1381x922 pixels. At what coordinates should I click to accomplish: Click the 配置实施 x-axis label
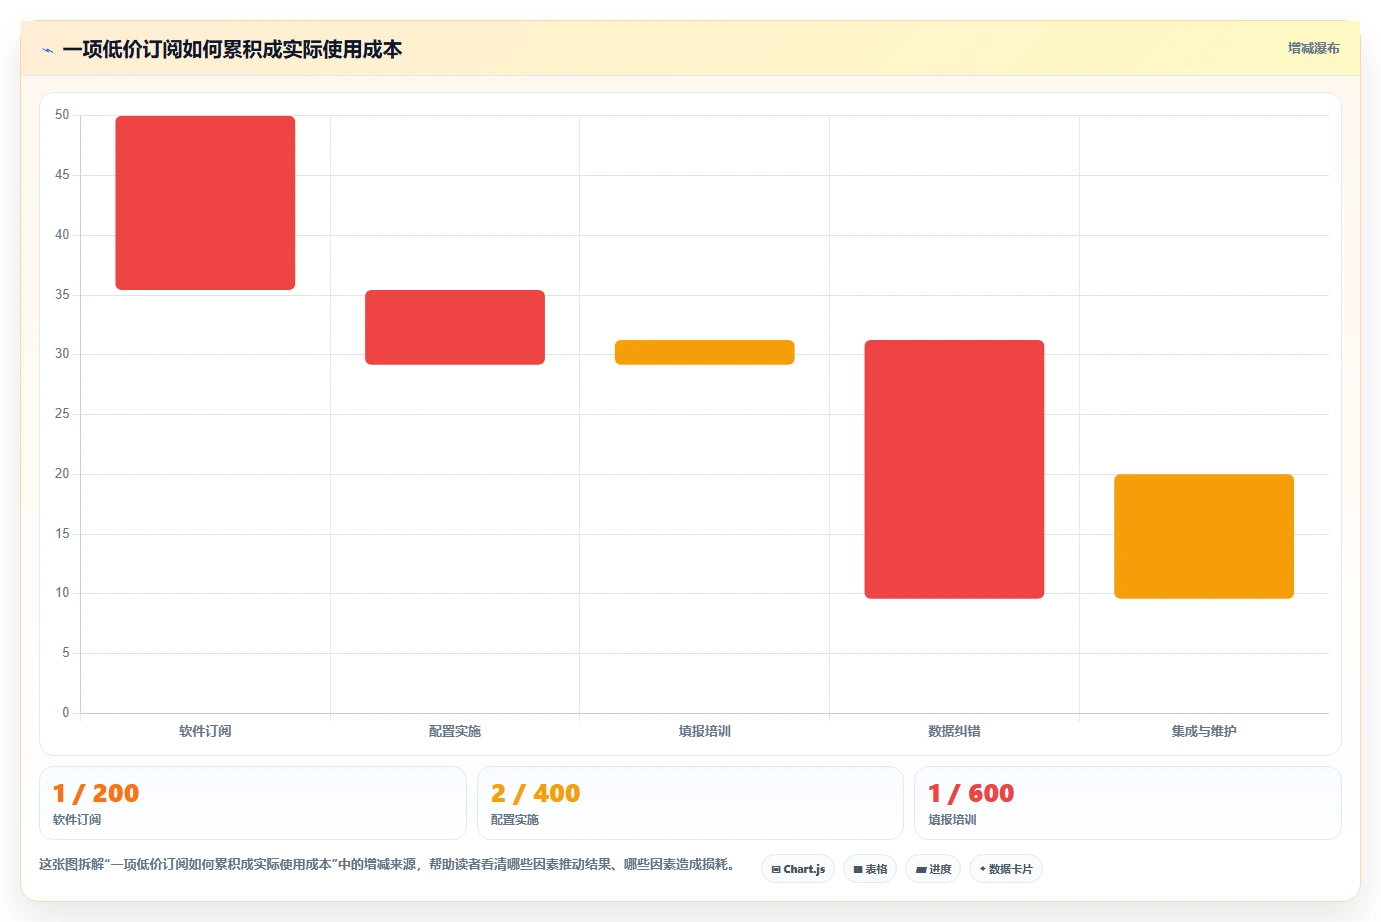(455, 731)
